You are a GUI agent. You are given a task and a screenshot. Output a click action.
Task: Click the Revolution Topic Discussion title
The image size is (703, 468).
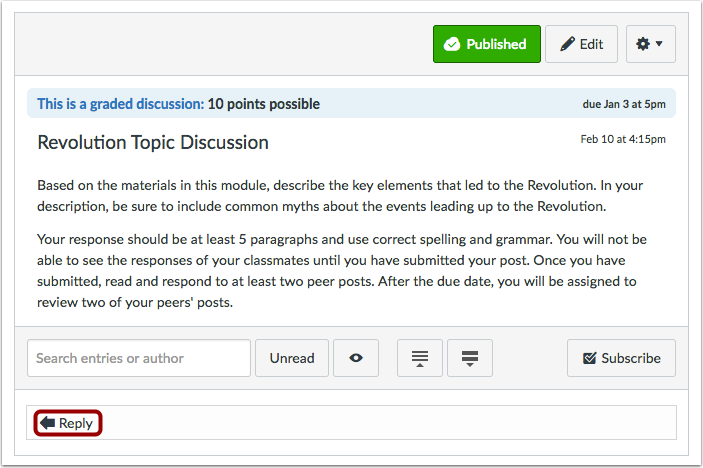[153, 142]
